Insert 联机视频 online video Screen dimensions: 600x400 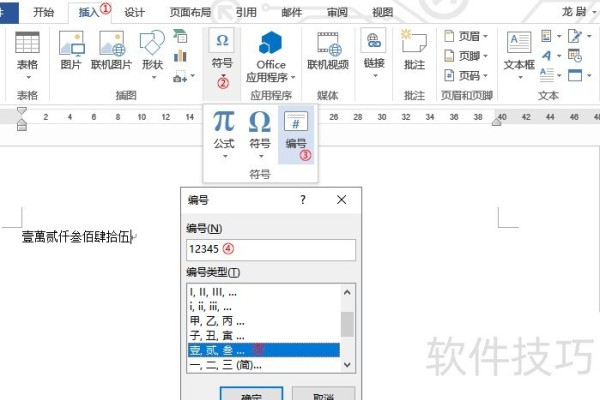coord(328,51)
